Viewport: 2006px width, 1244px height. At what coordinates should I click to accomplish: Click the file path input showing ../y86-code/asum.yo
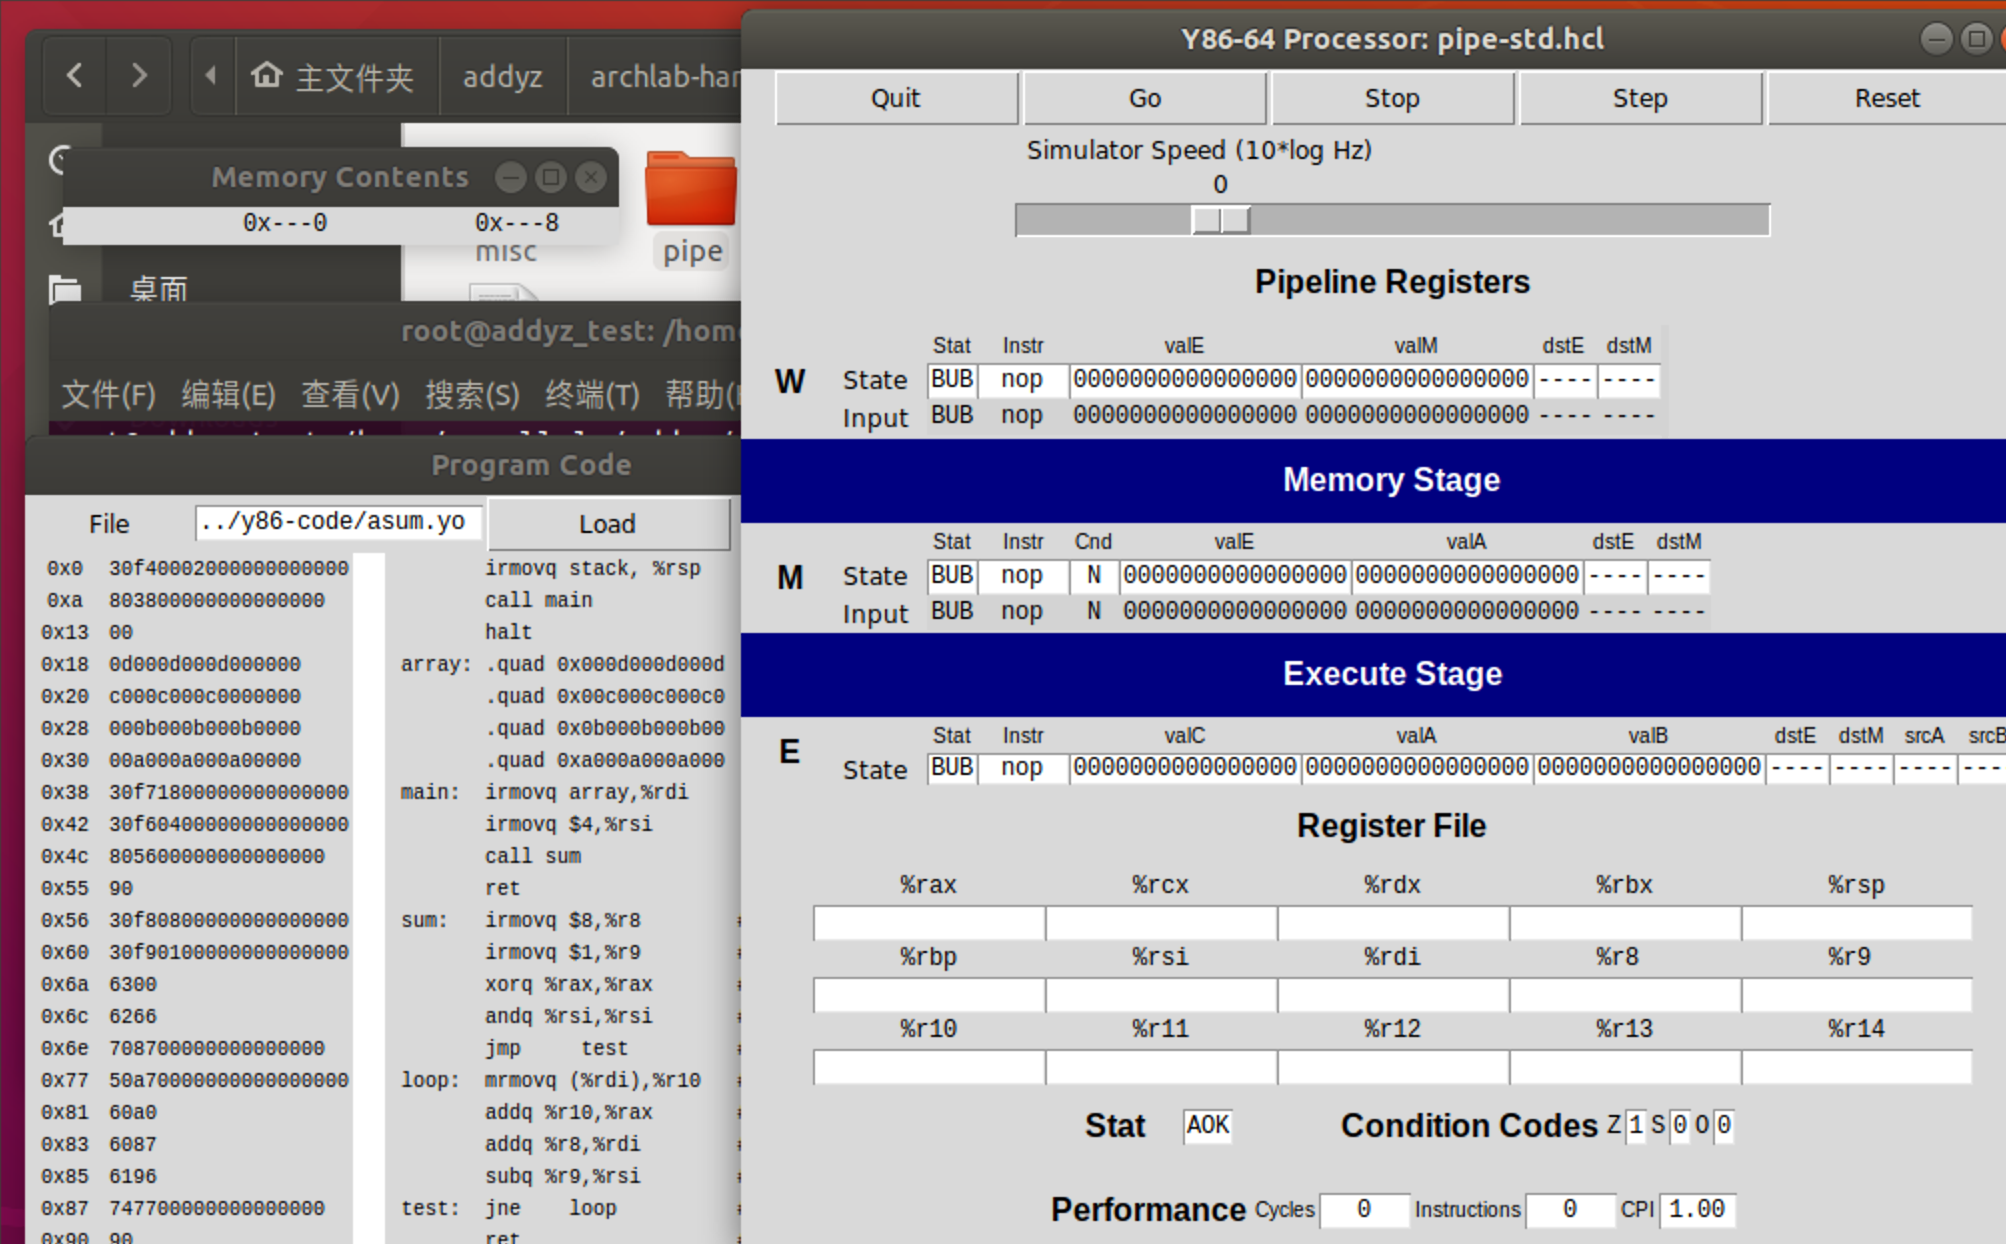337,521
